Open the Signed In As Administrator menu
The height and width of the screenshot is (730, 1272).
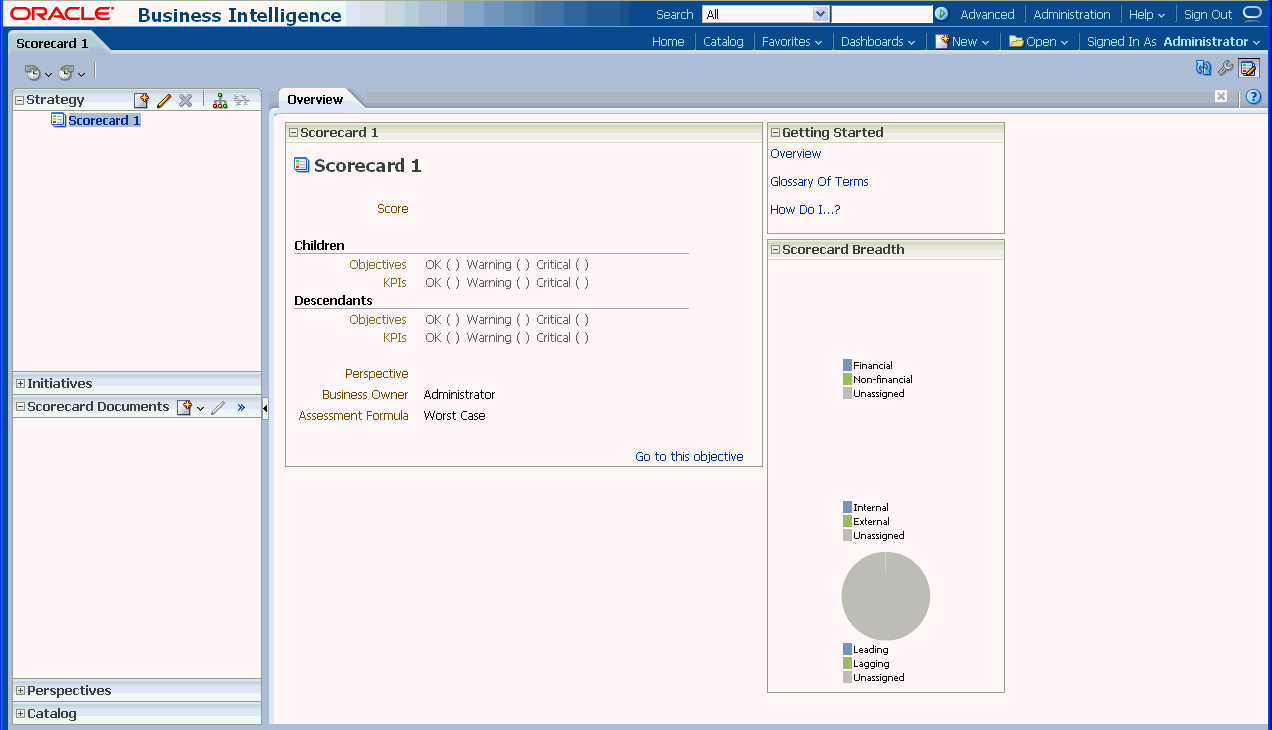tap(1174, 42)
